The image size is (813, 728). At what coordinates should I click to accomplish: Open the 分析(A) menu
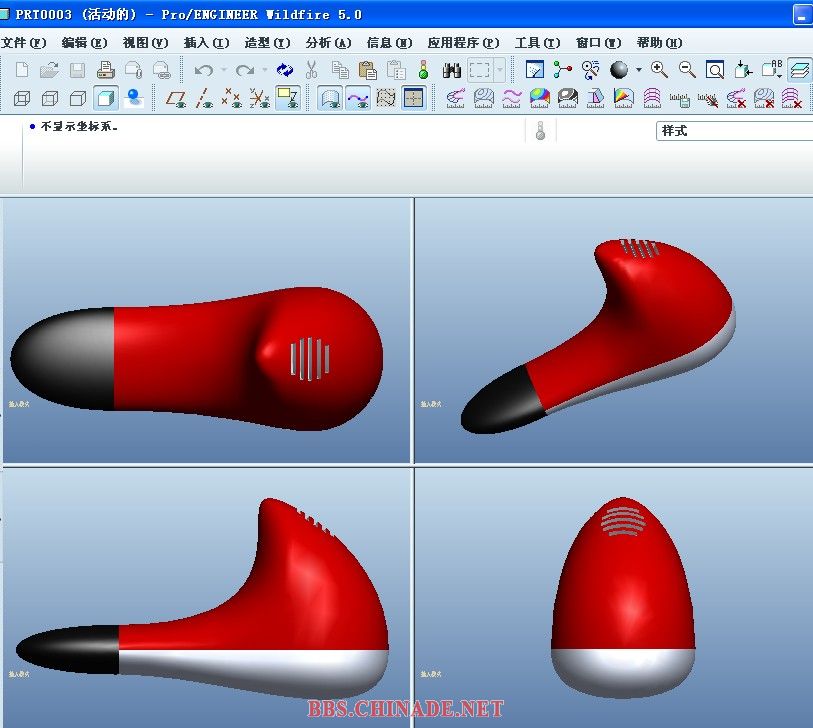tap(328, 43)
